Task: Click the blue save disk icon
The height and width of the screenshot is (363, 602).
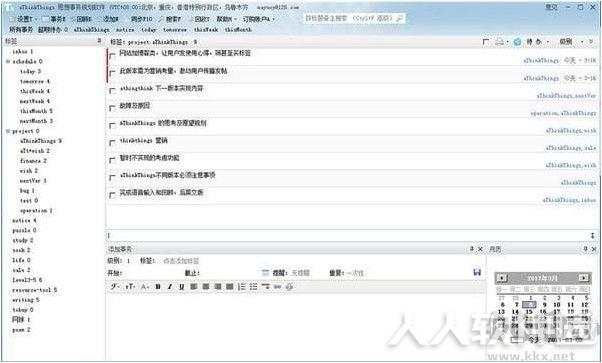Action: tap(477, 272)
